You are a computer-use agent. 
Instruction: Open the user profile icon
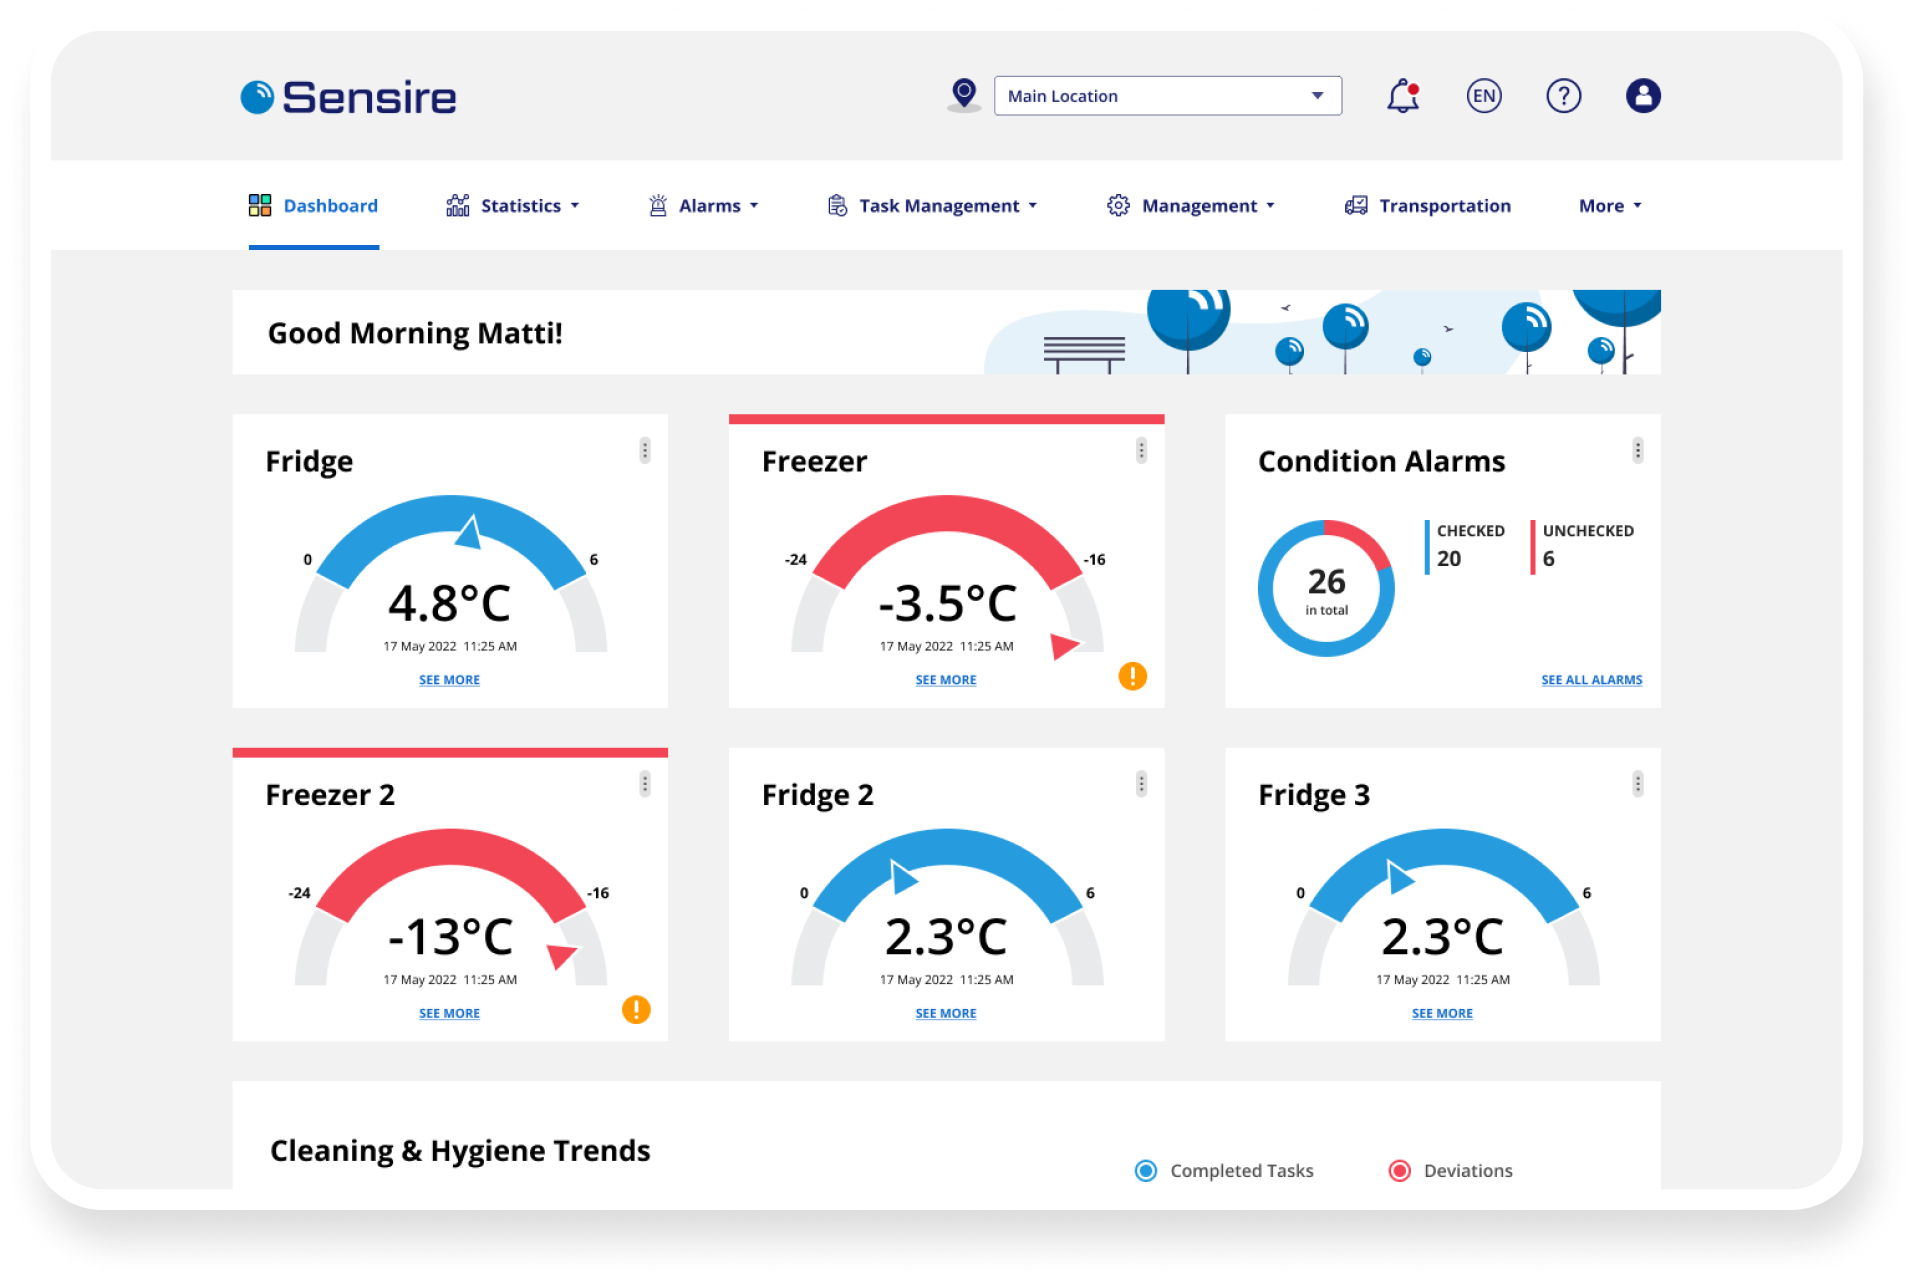coord(1643,95)
